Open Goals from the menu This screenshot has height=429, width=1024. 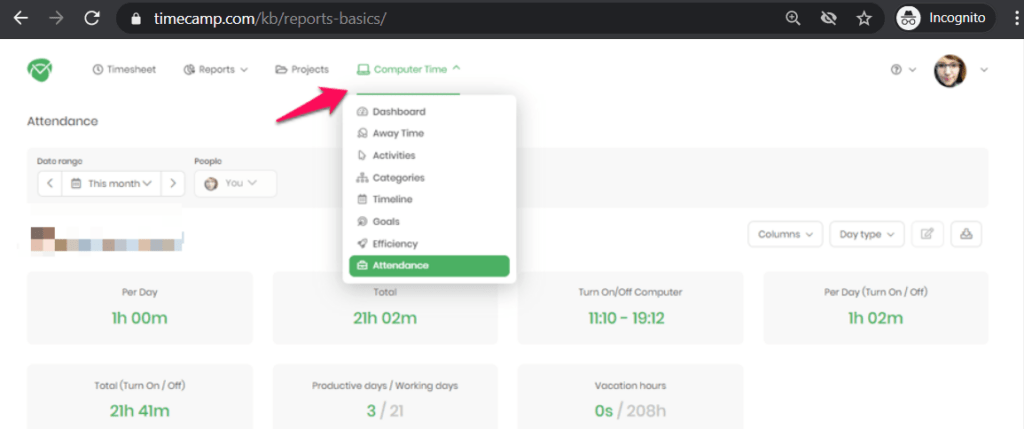[x=429, y=221]
